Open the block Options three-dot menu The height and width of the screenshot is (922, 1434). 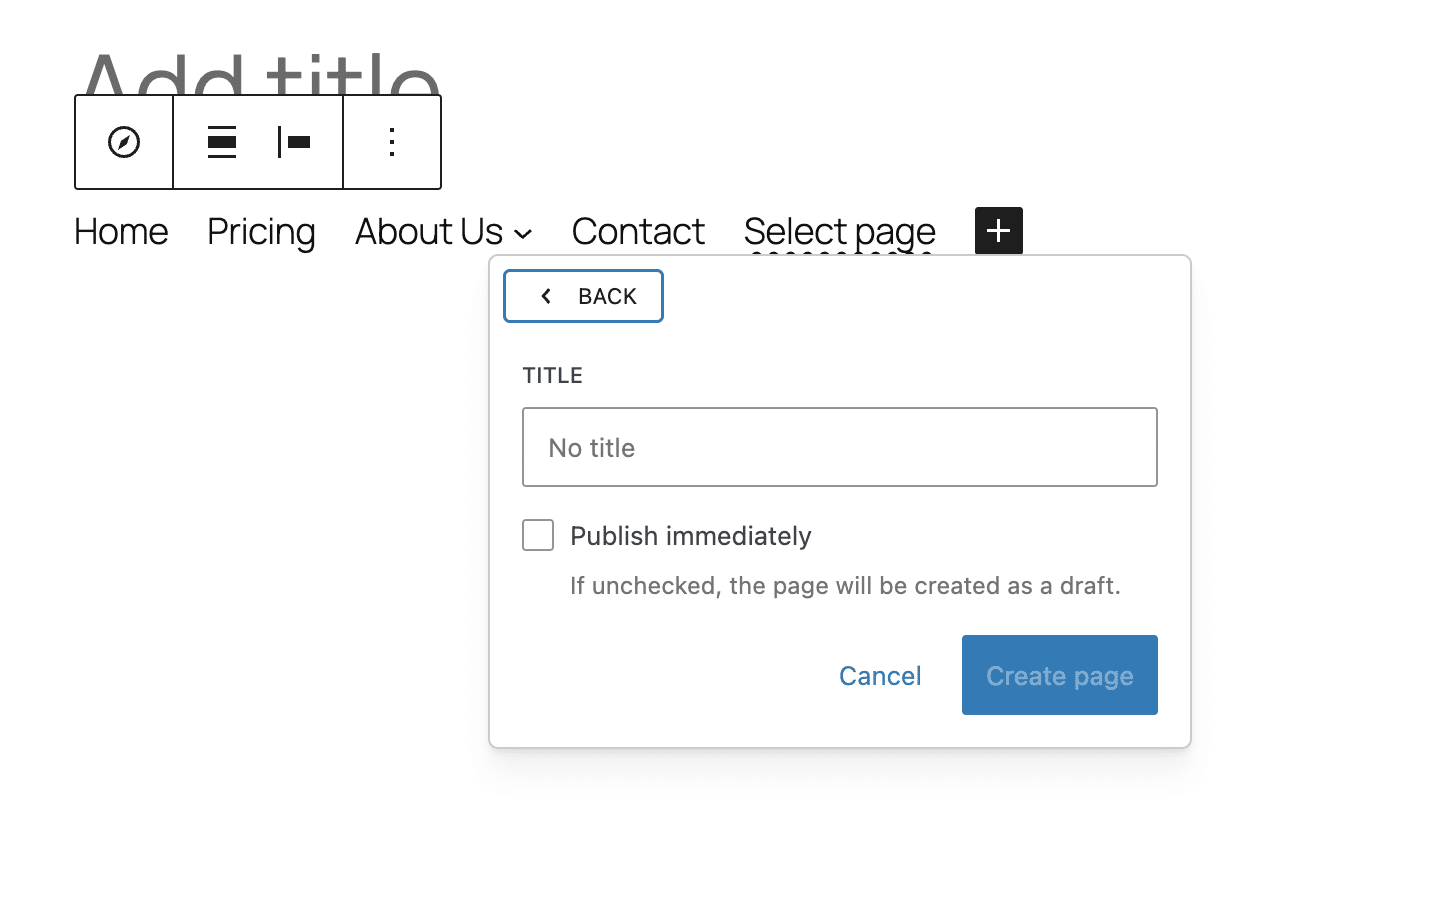(x=391, y=142)
